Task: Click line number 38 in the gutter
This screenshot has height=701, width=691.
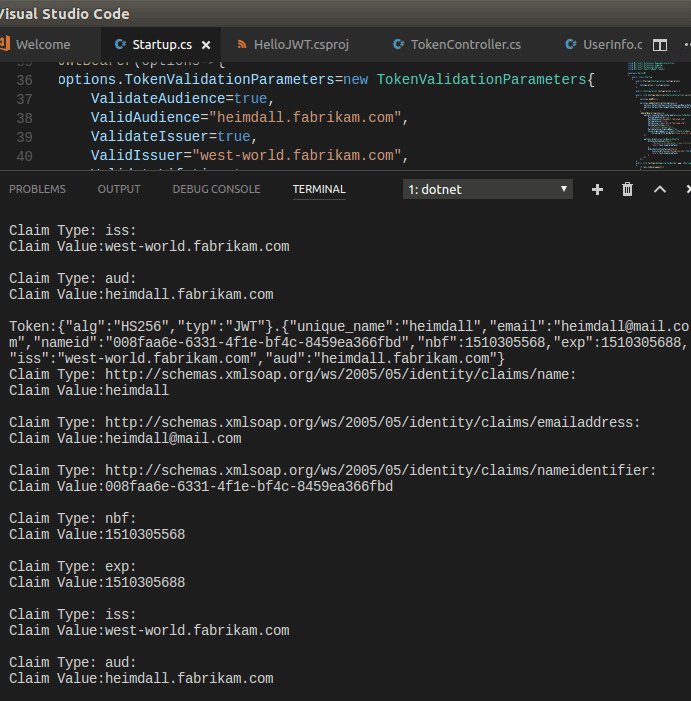Action: pyautogui.click(x=25, y=117)
